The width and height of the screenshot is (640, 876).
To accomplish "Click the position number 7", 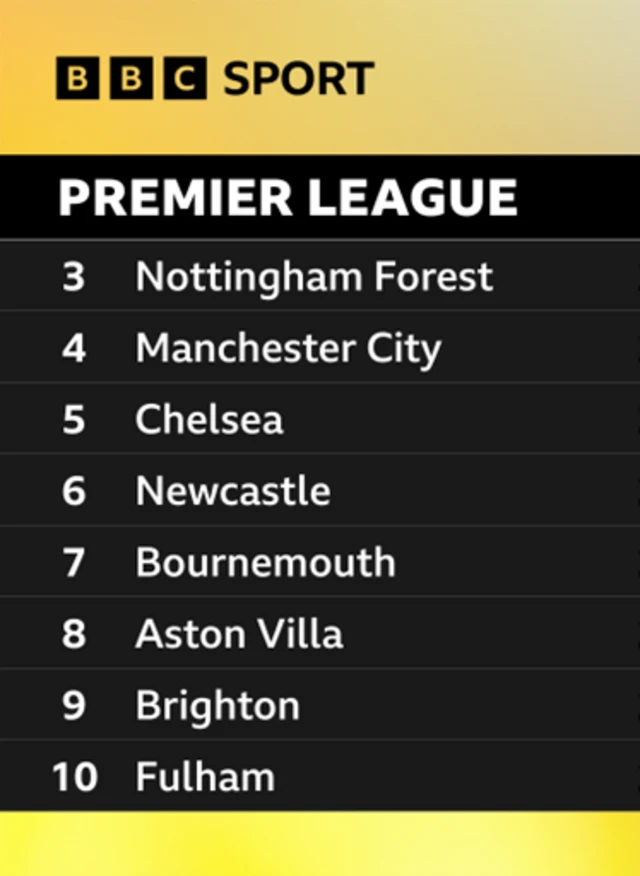I will click(x=74, y=563).
